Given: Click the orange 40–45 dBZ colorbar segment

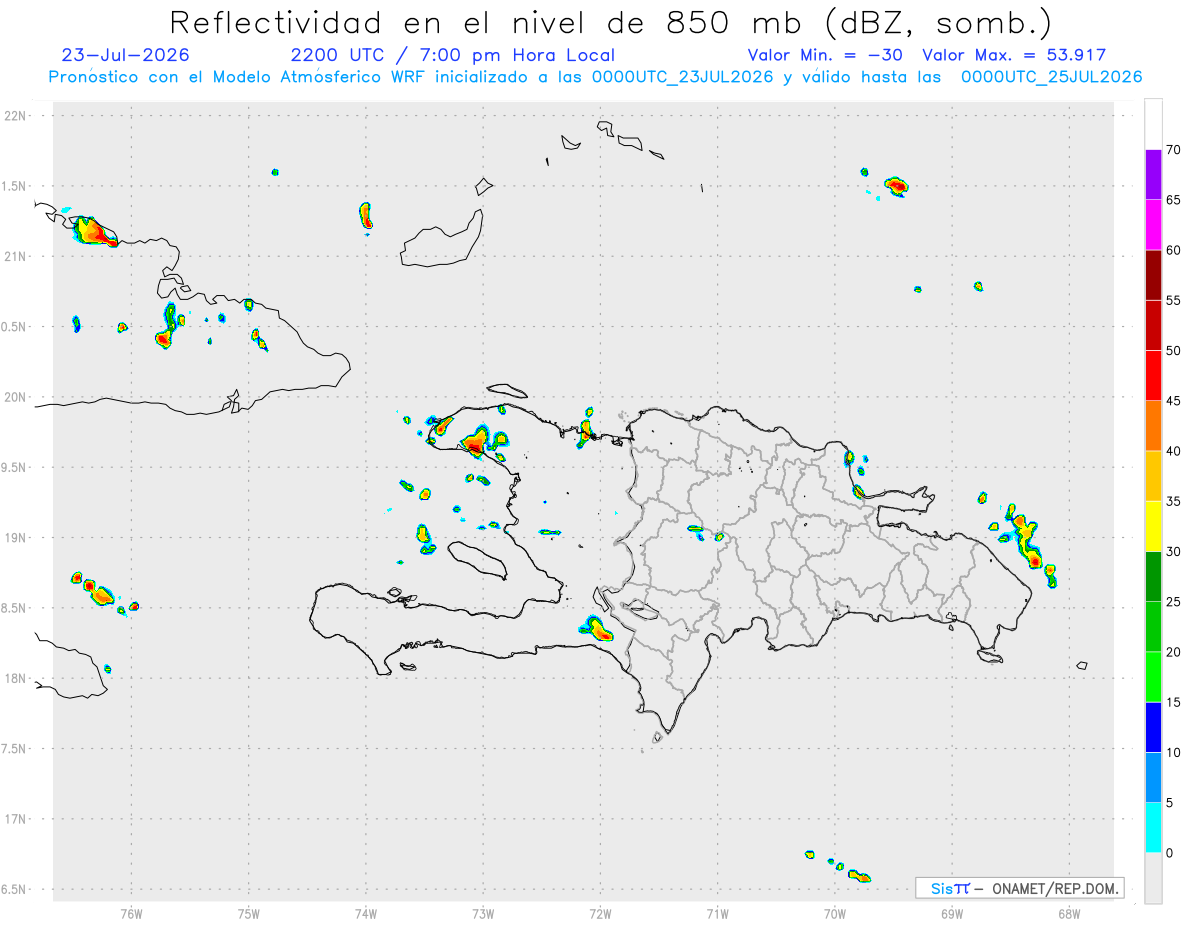Looking at the screenshot, I should [x=1153, y=426].
